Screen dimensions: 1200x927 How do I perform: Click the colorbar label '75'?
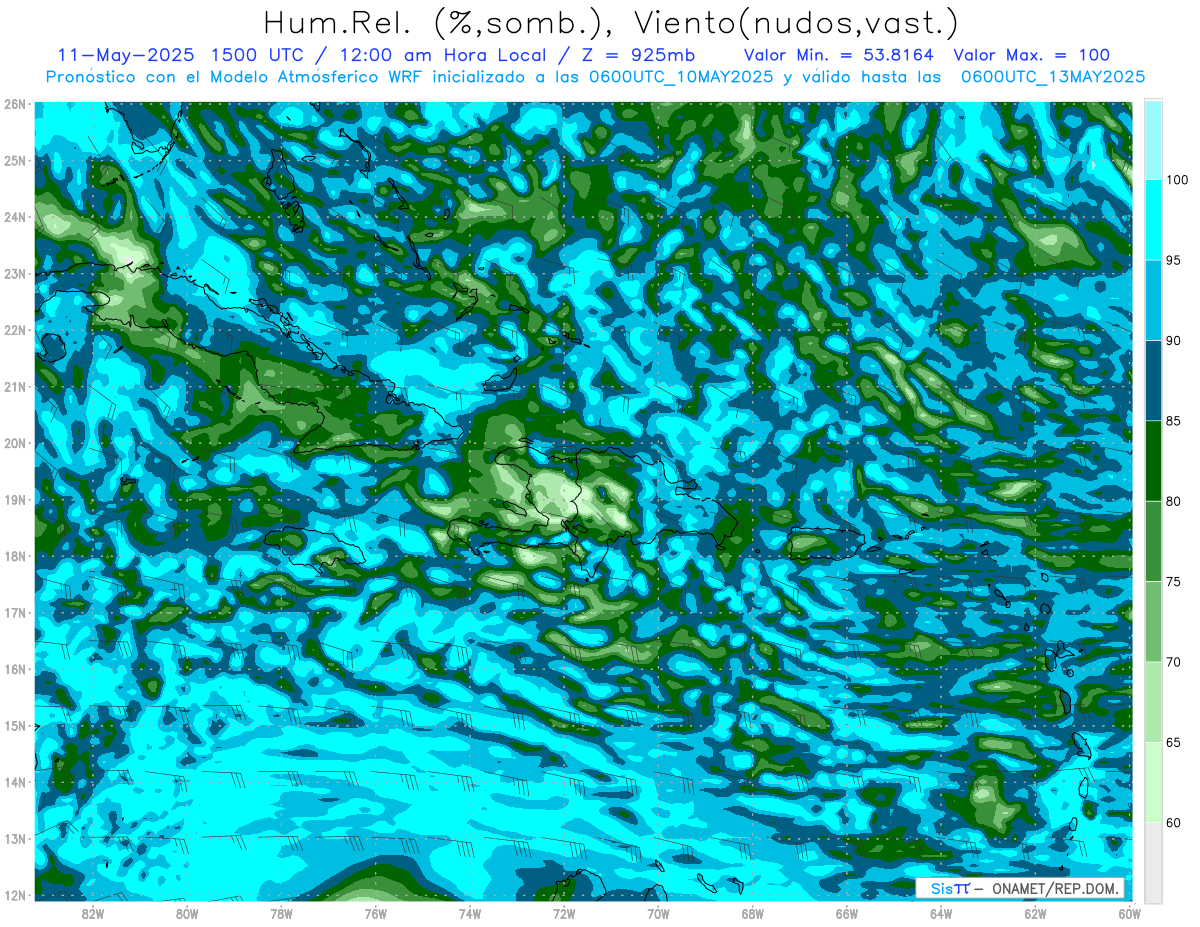tap(1174, 581)
